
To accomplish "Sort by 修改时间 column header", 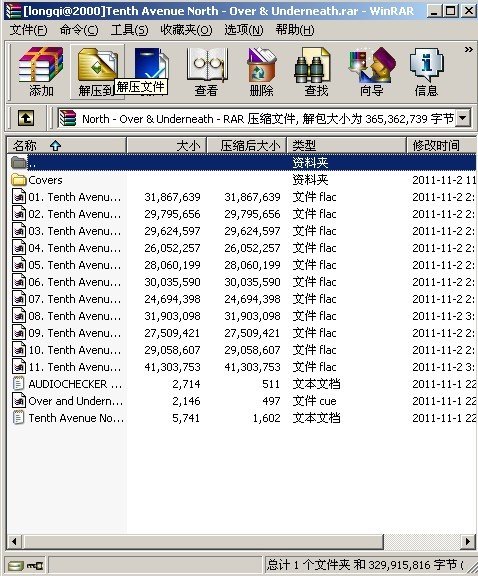I will (x=441, y=145).
